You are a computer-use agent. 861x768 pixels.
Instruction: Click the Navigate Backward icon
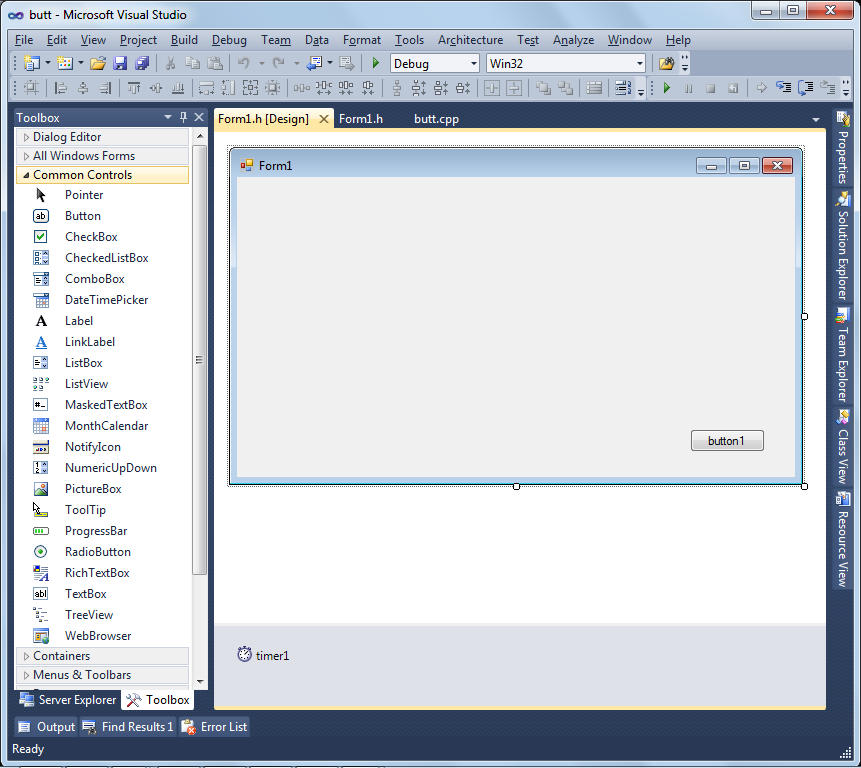[x=315, y=64]
